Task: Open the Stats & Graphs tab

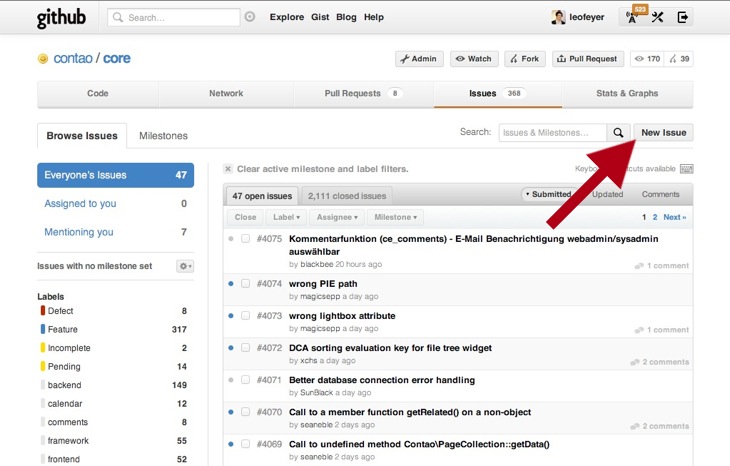Action: 627,94
